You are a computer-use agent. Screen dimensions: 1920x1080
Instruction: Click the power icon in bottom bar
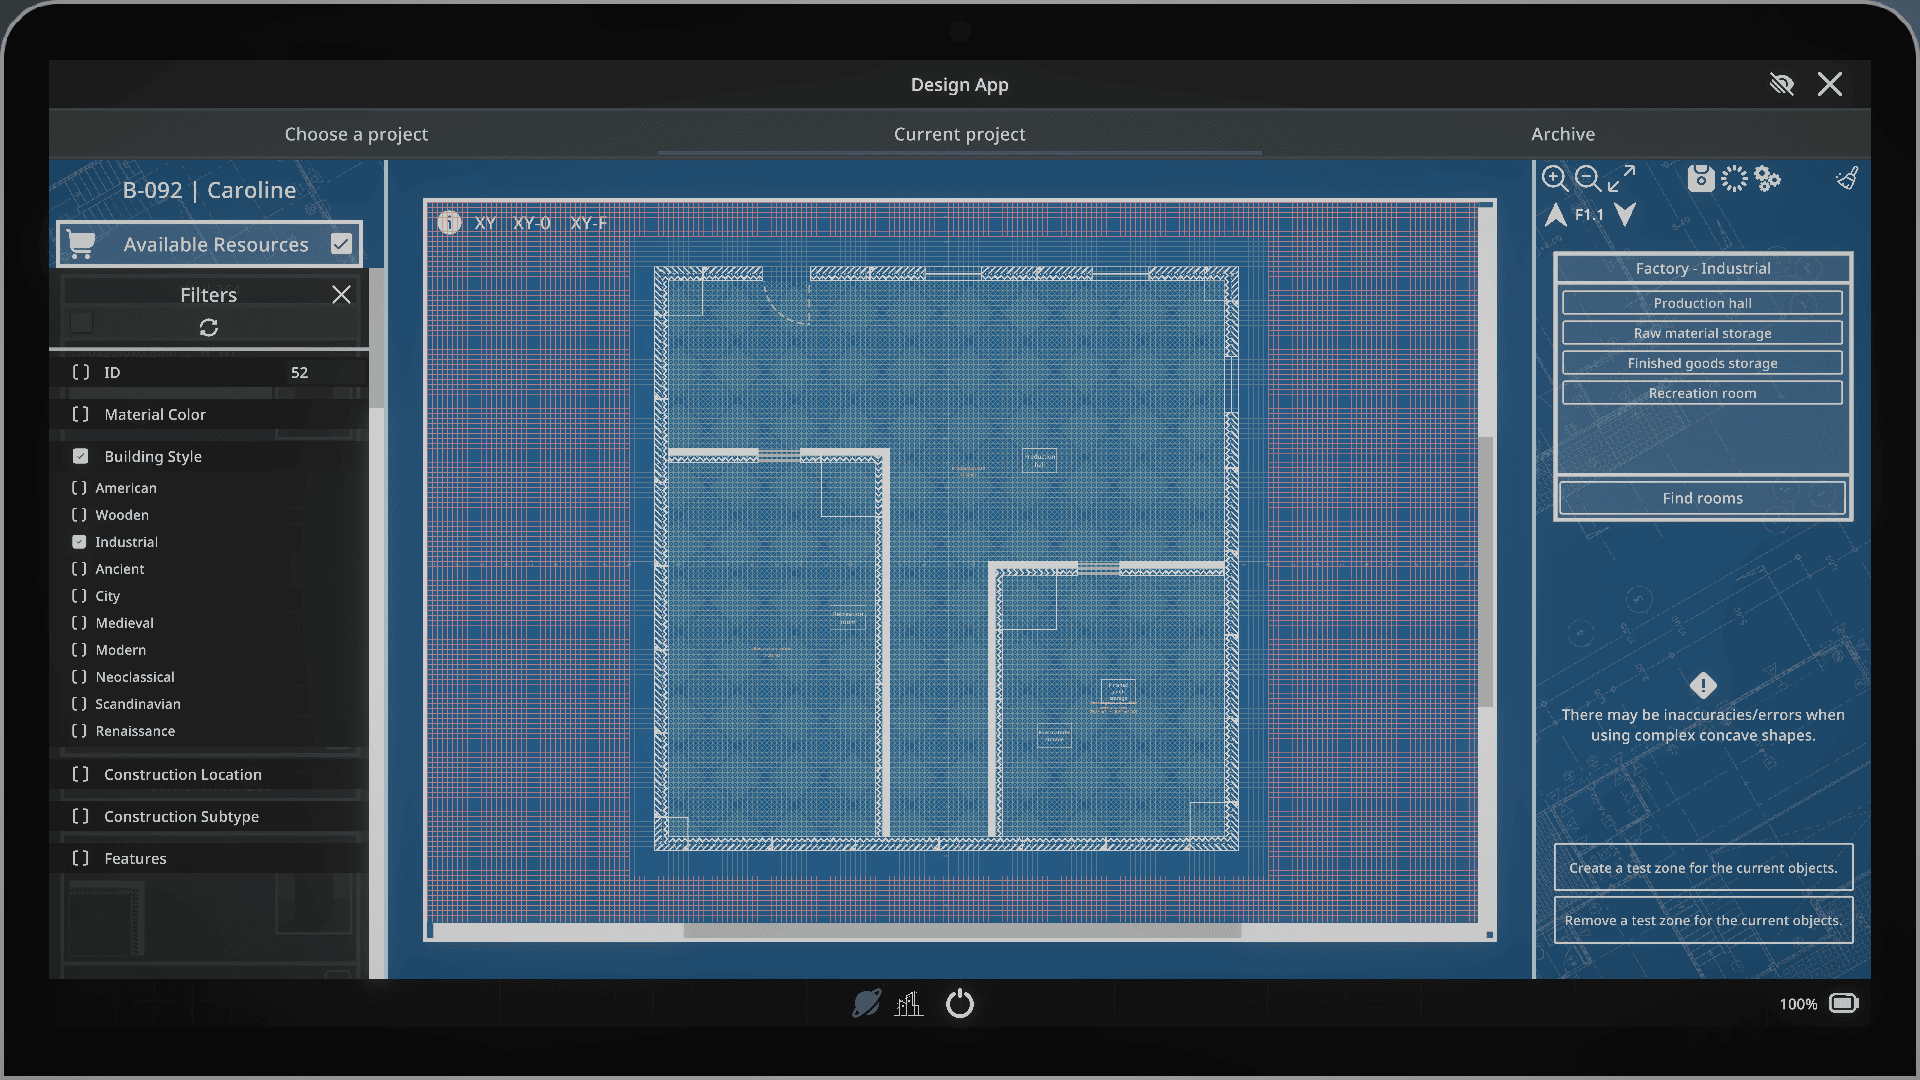pos(960,1003)
